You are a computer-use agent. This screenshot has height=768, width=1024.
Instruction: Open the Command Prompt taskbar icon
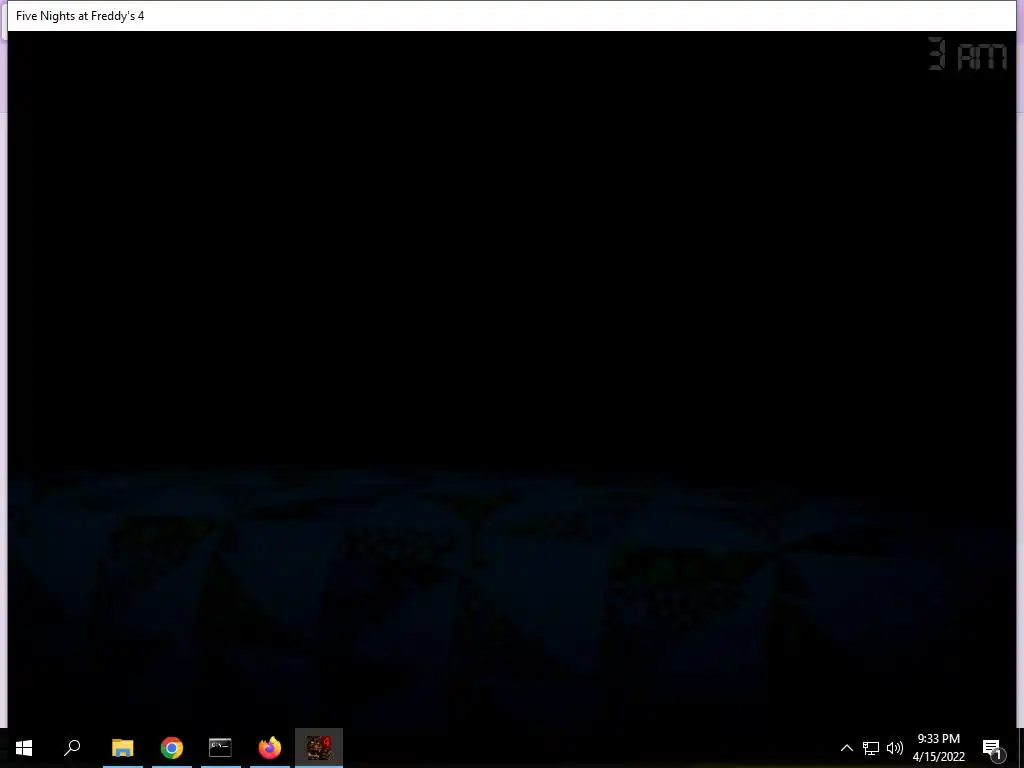pos(220,748)
